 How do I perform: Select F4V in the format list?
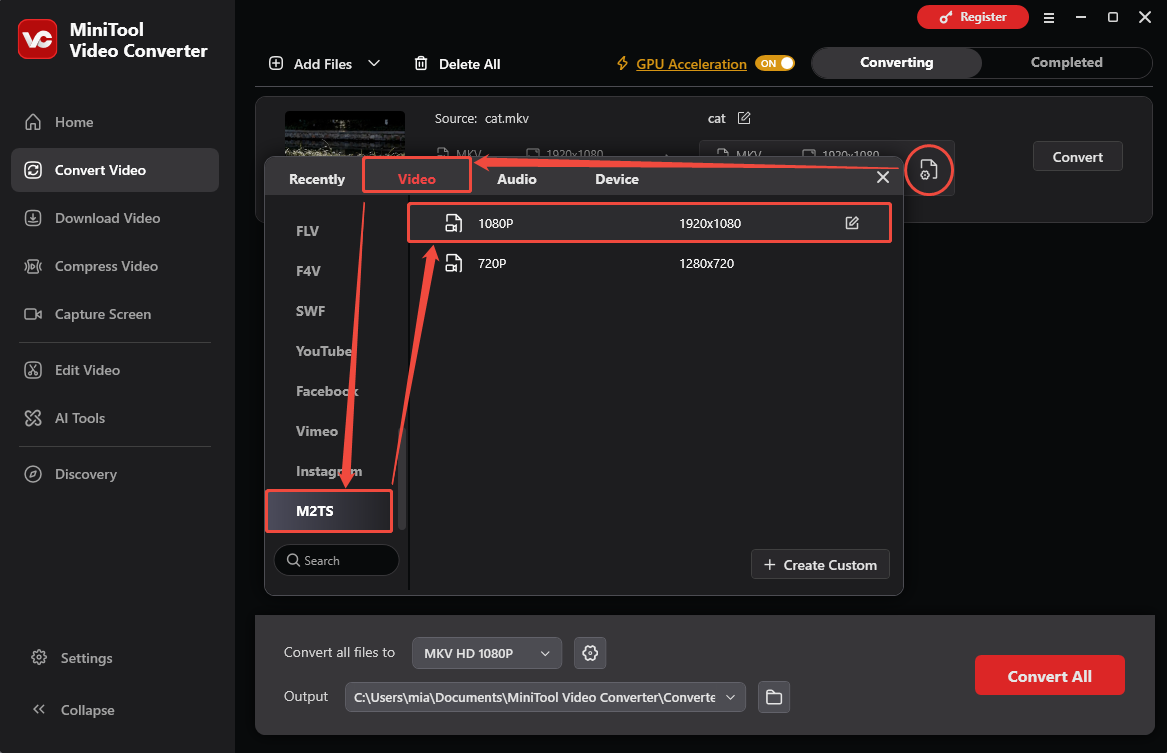click(x=308, y=271)
